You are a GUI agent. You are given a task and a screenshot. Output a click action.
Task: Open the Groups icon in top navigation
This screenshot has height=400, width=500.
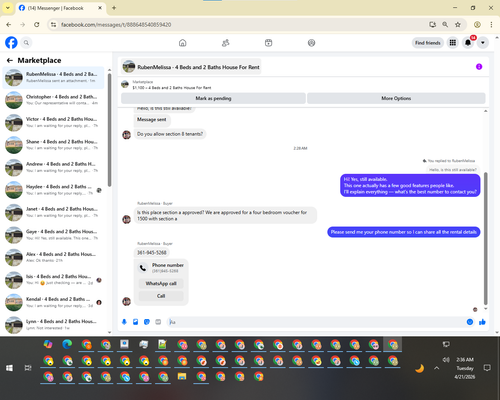311,43
